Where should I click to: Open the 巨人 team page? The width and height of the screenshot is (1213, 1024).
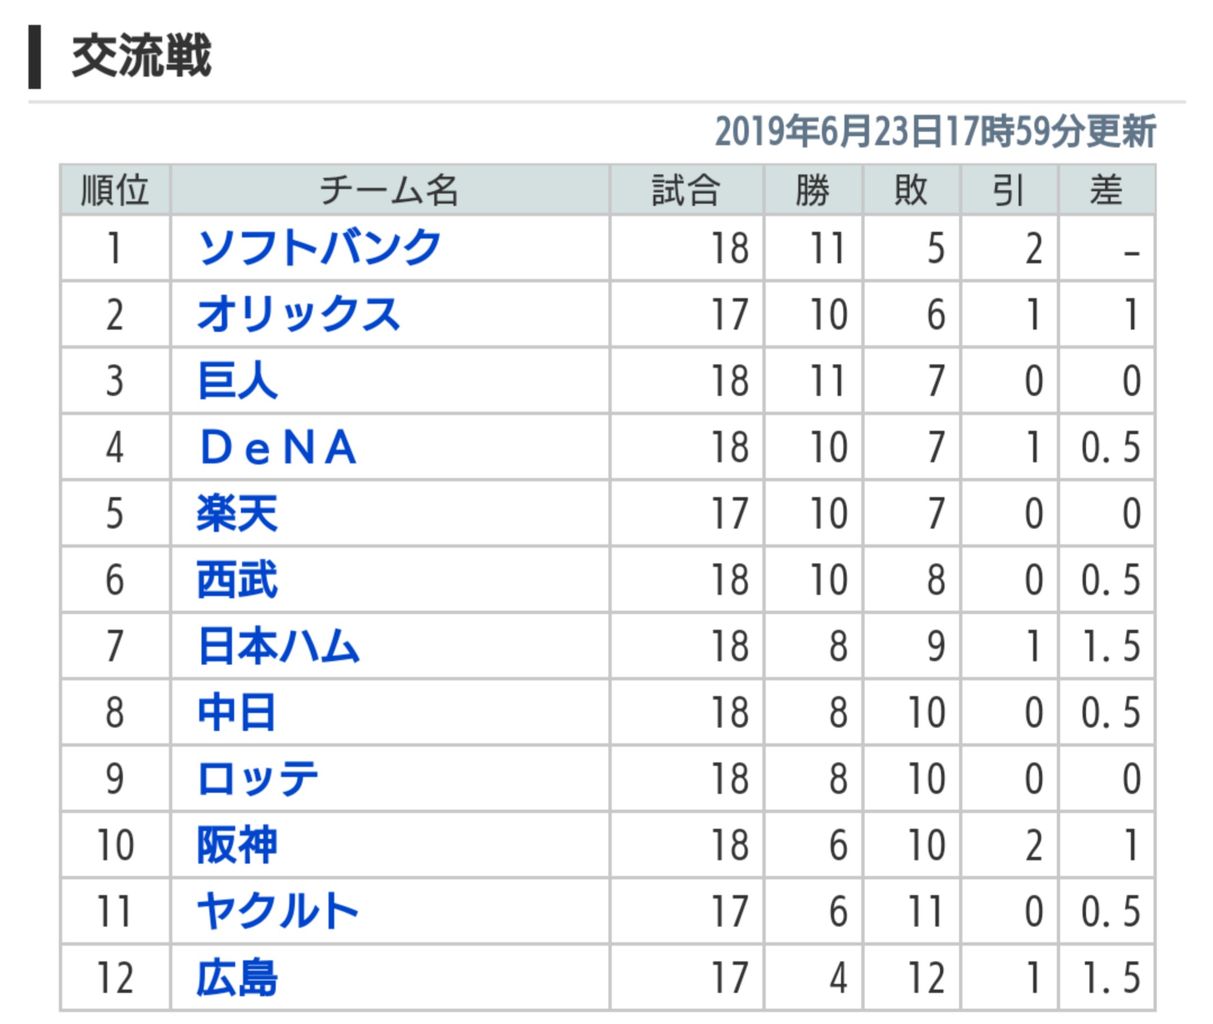(237, 381)
